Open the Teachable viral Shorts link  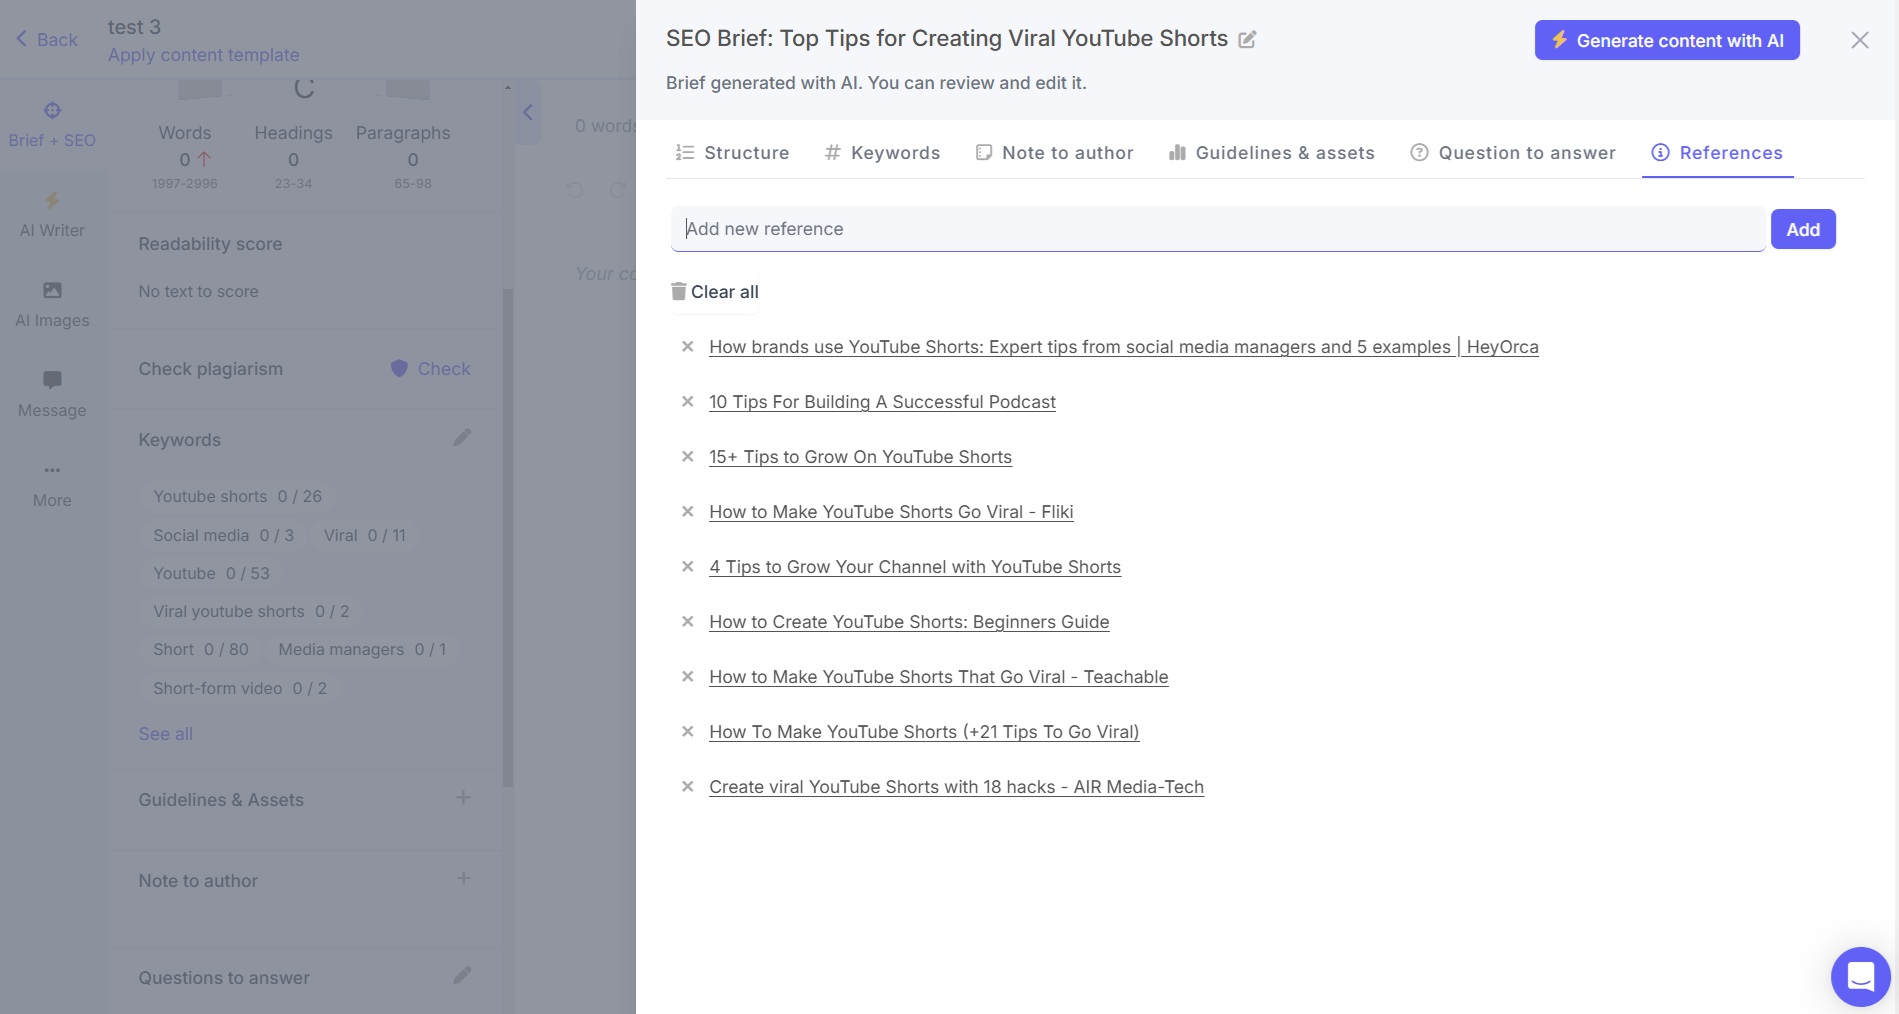(938, 677)
